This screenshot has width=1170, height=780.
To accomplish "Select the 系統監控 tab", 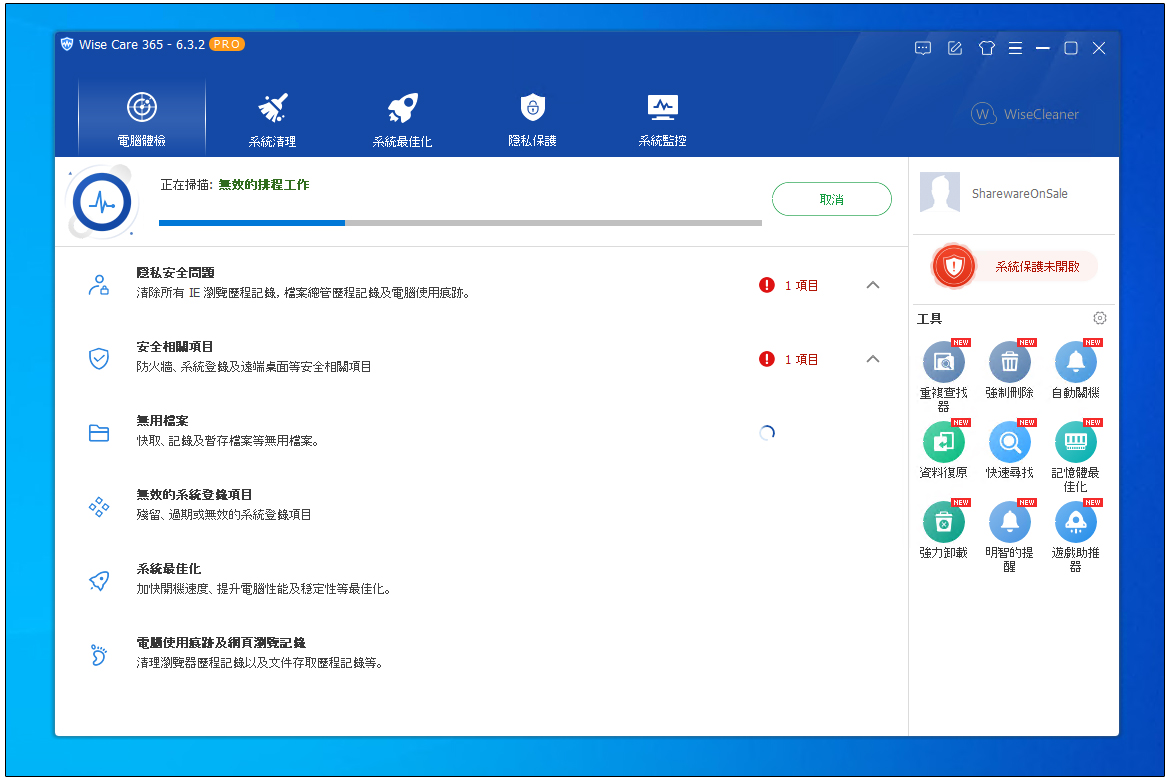I will (x=663, y=118).
